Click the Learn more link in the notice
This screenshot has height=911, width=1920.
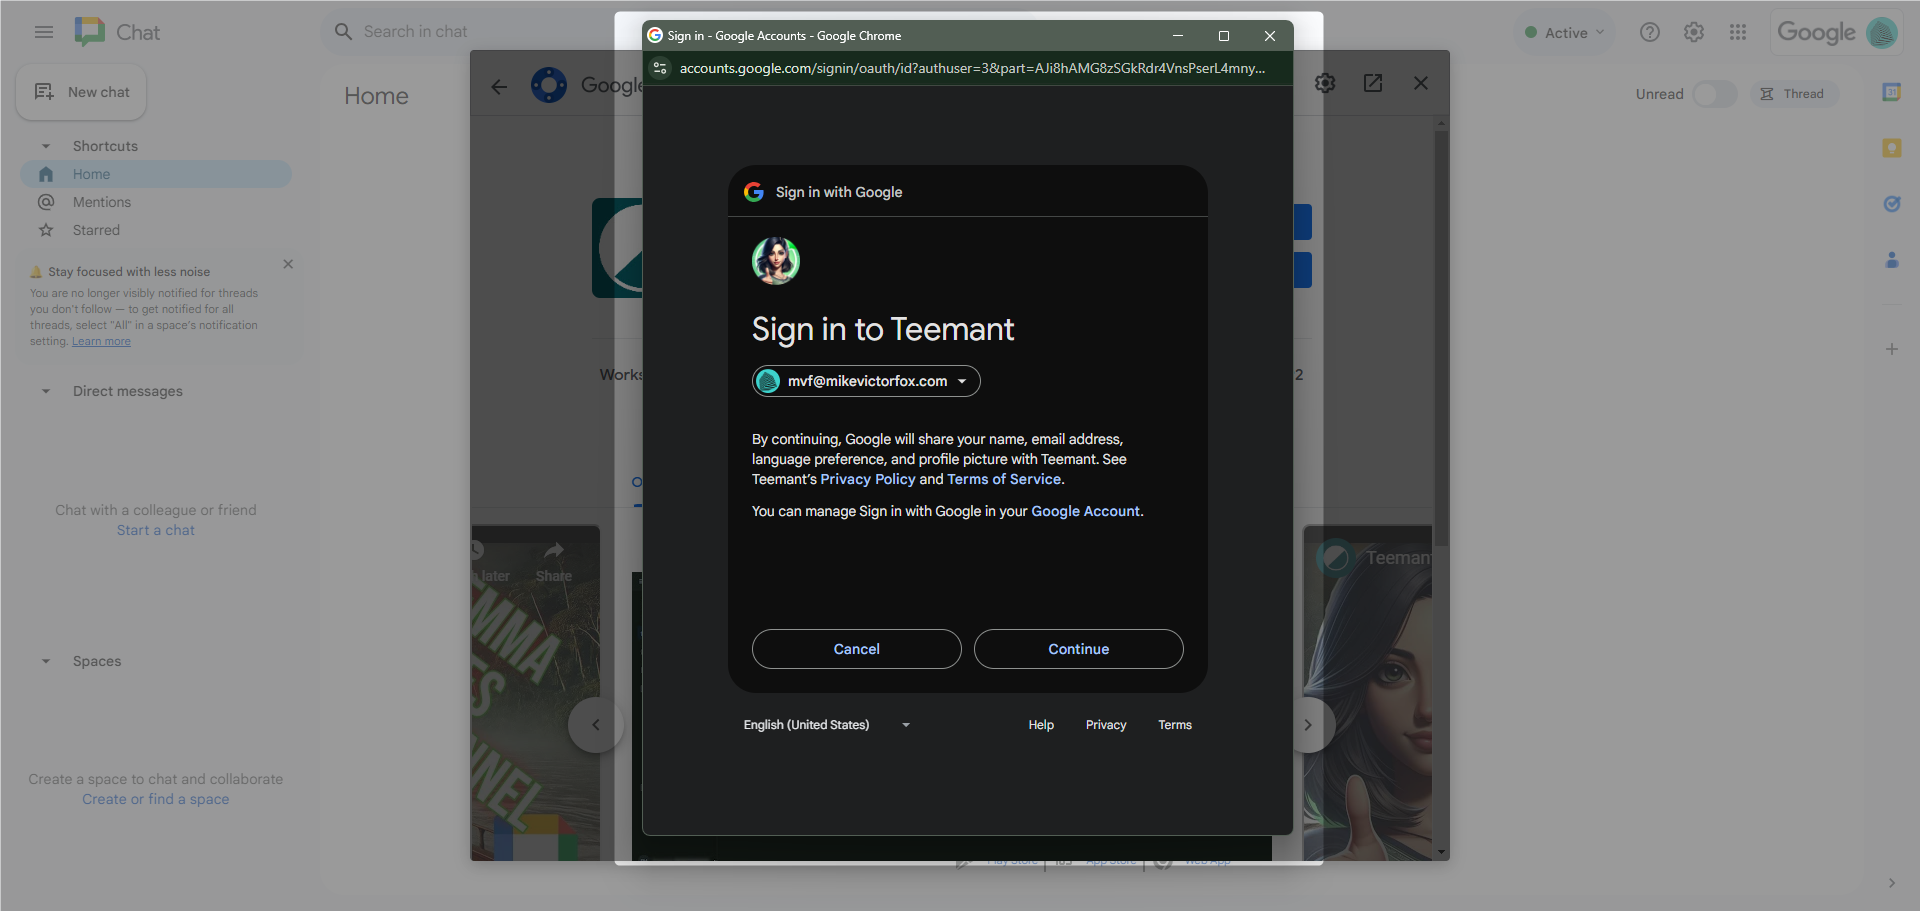101,341
